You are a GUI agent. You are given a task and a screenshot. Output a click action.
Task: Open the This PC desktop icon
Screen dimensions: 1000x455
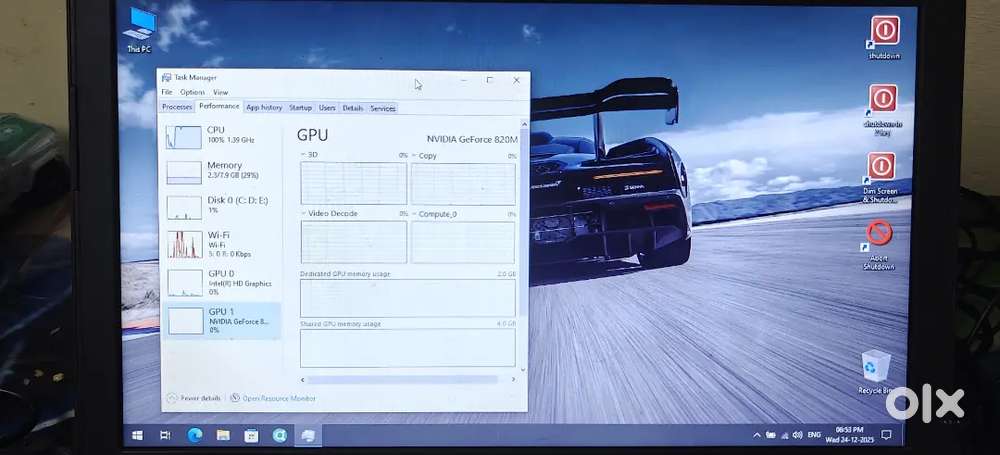click(x=139, y=26)
